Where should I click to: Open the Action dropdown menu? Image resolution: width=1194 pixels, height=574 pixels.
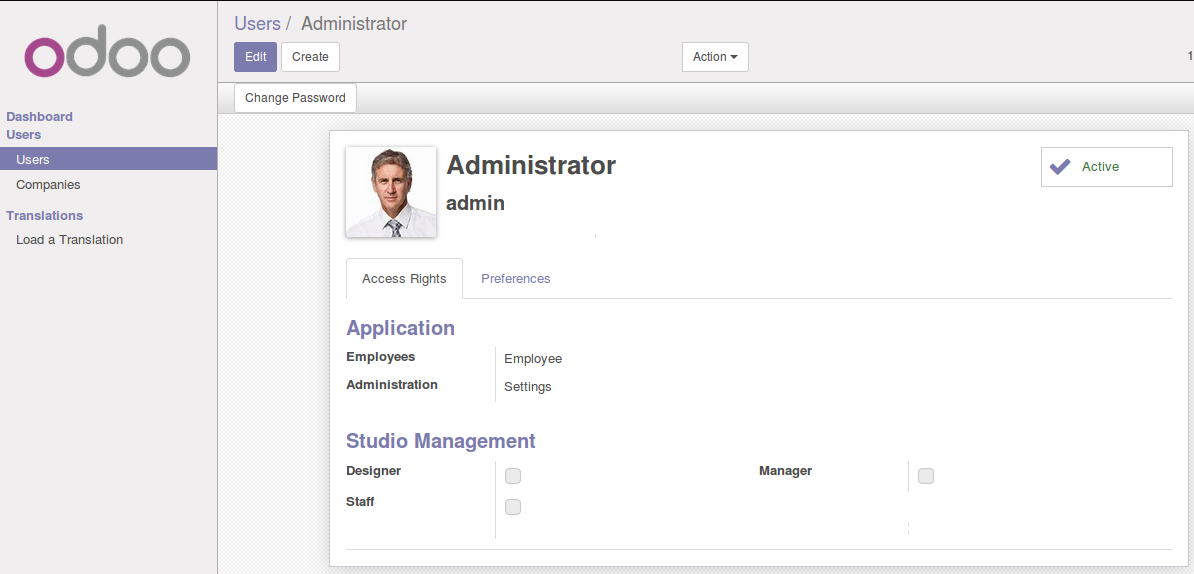pos(714,57)
